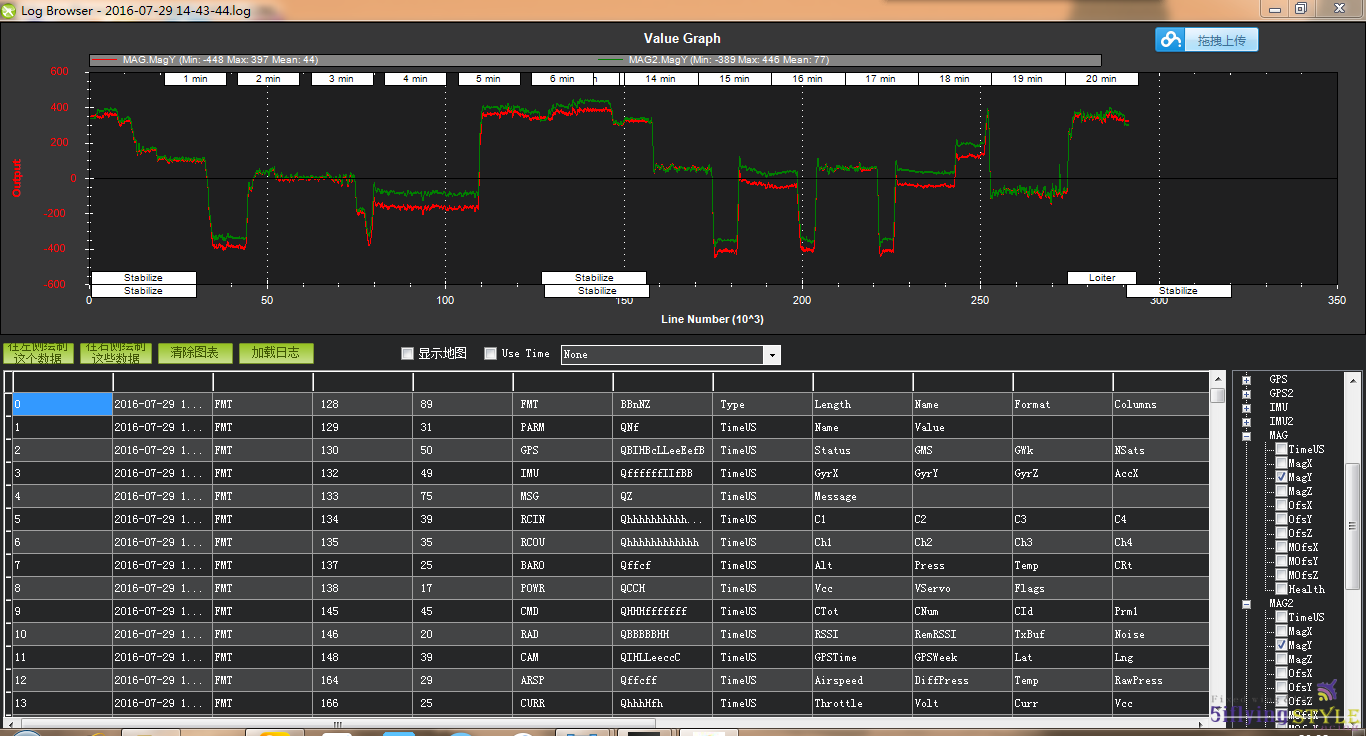Check OfsY under MAG
This screenshot has width=1366, height=736.
1282,520
